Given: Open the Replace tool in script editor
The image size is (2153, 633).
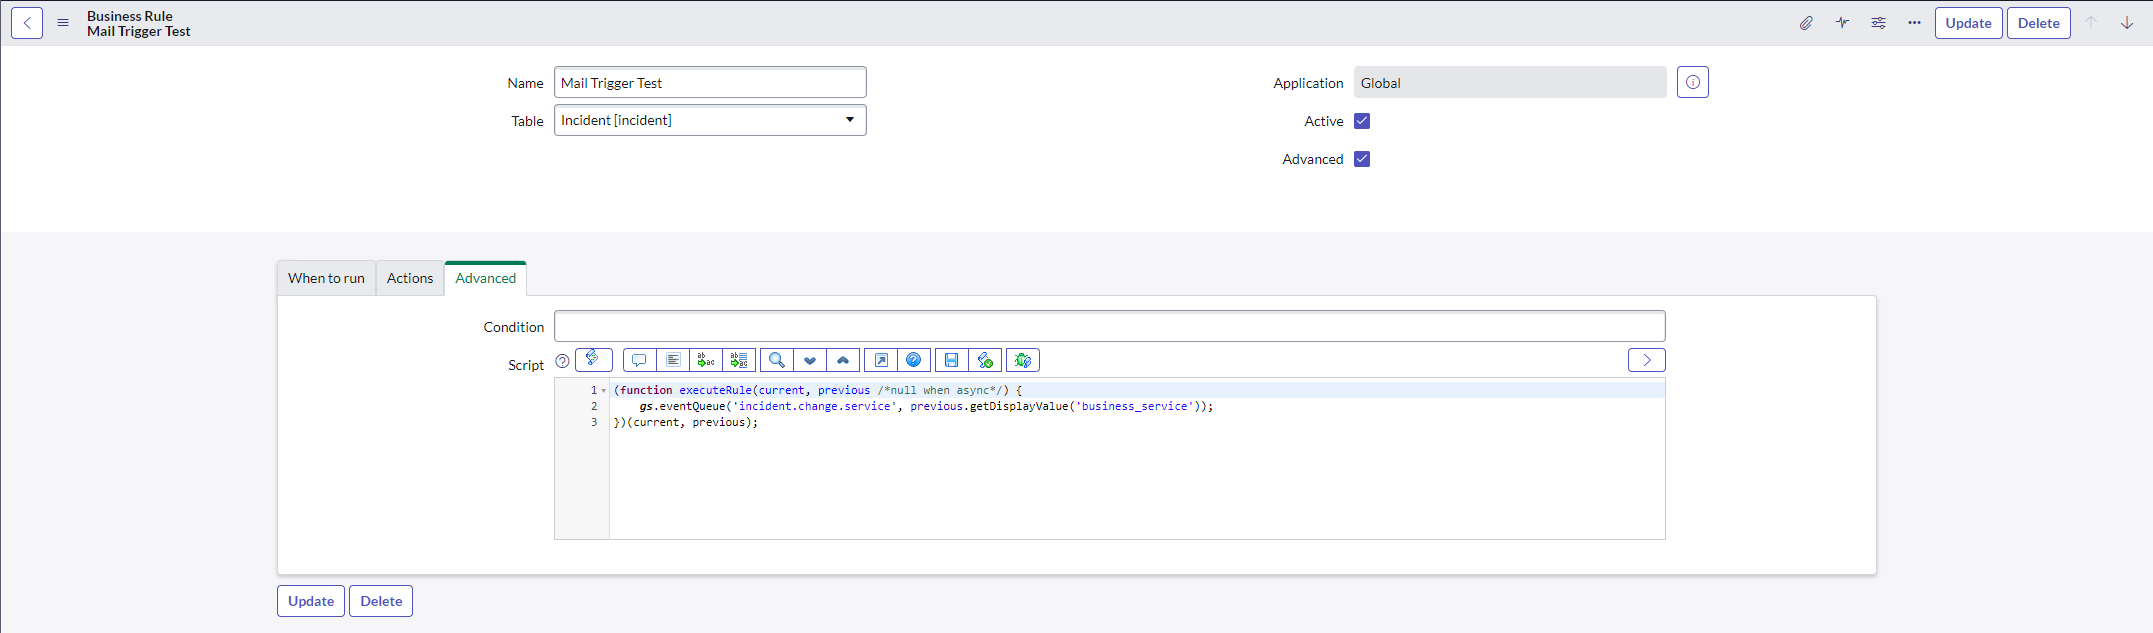Looking at the screenshot, I should click(706, 360).
